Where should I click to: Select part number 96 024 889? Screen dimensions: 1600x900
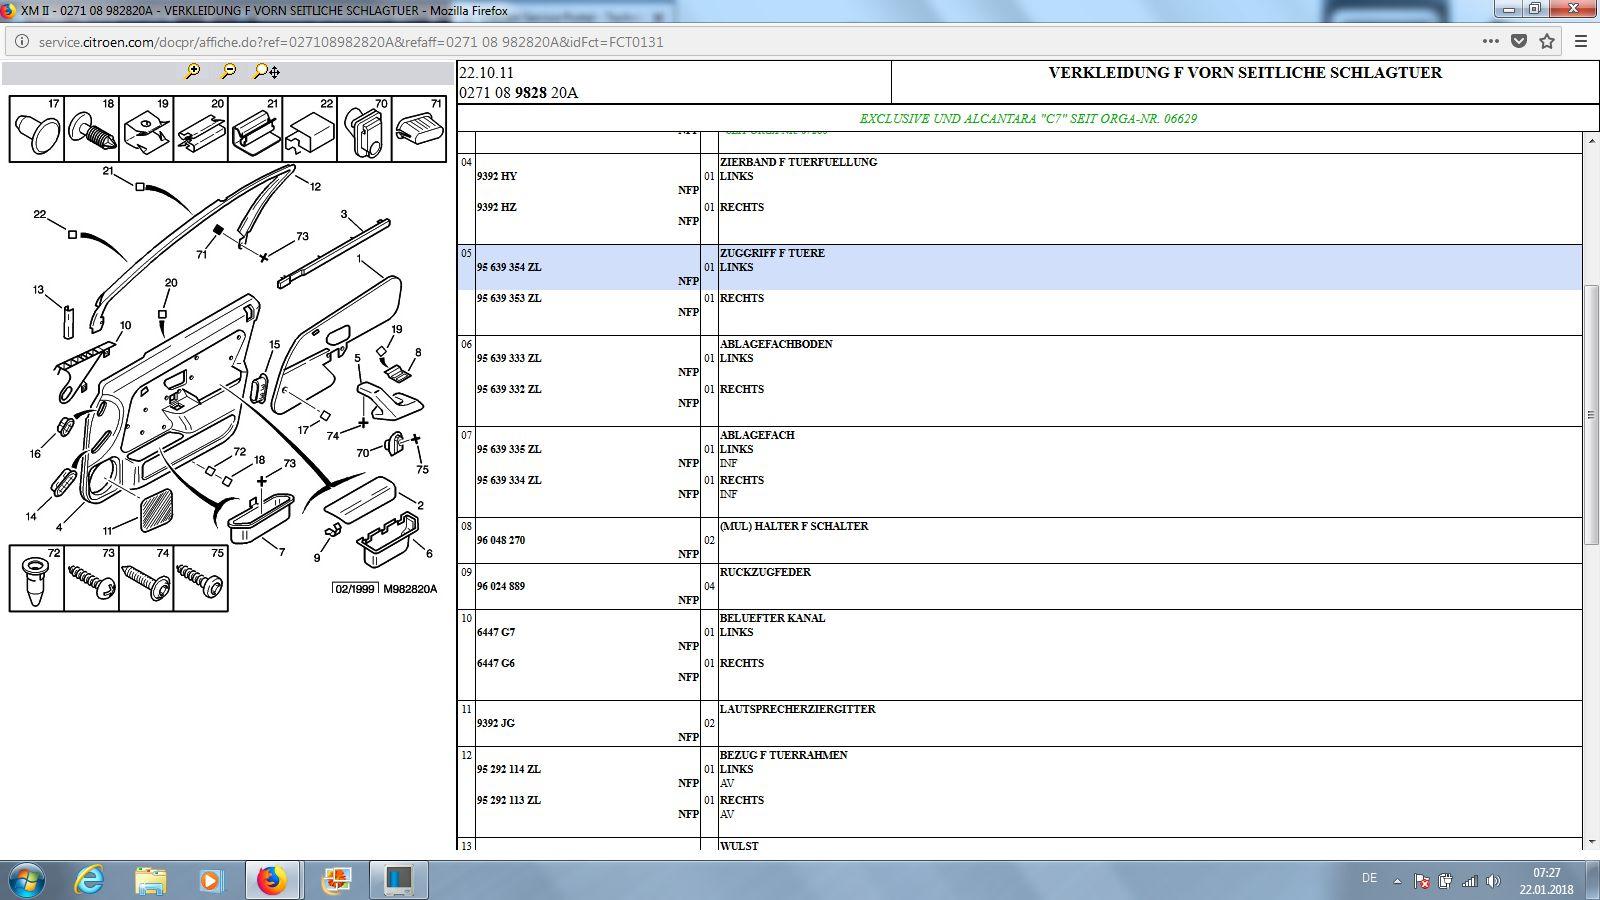click(x=501, y=586)
